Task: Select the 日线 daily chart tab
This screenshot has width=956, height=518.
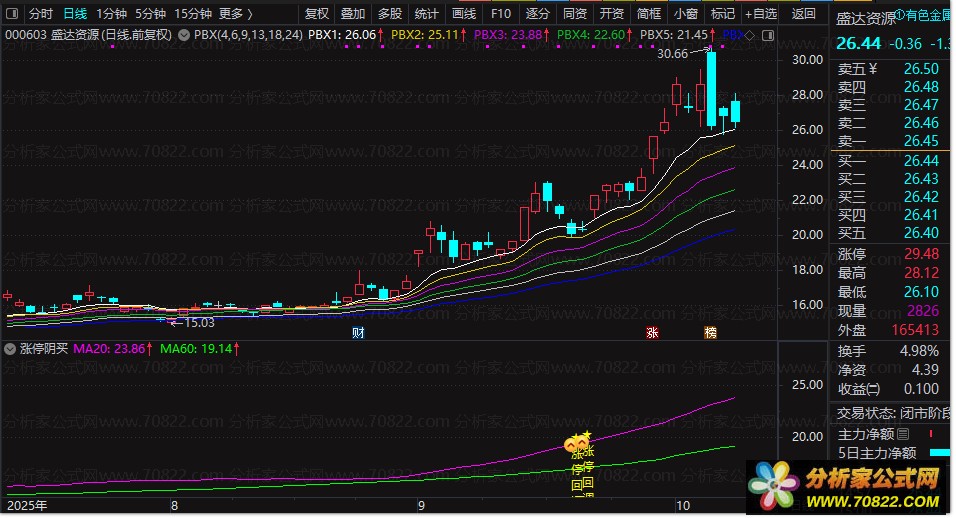Action: [75, 13]
